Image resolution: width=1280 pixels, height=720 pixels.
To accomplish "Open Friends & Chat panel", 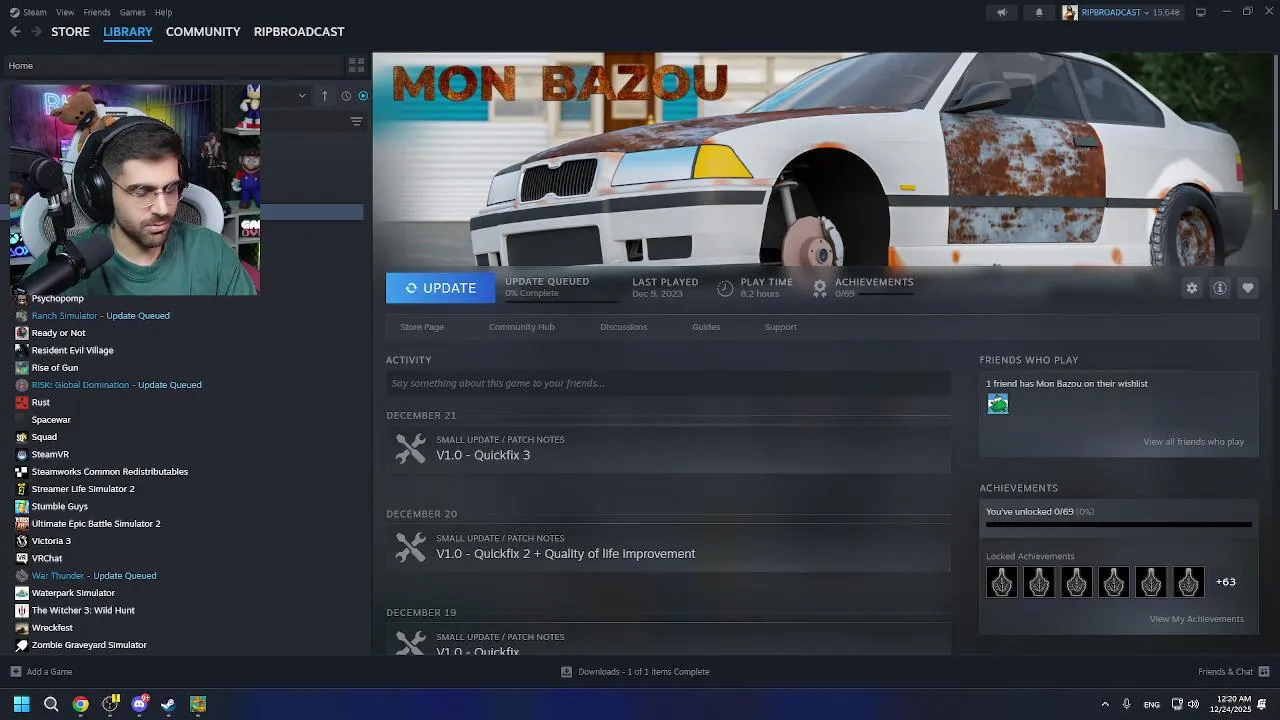I will pyautogui.click(x=1233, y=672).
